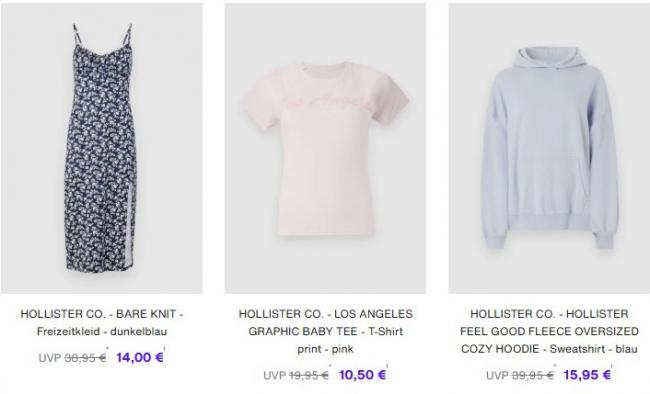The height and width of the screenshot is (394, 650).
Task: Select the 15,95 € sale price
Action: [587, 375]
